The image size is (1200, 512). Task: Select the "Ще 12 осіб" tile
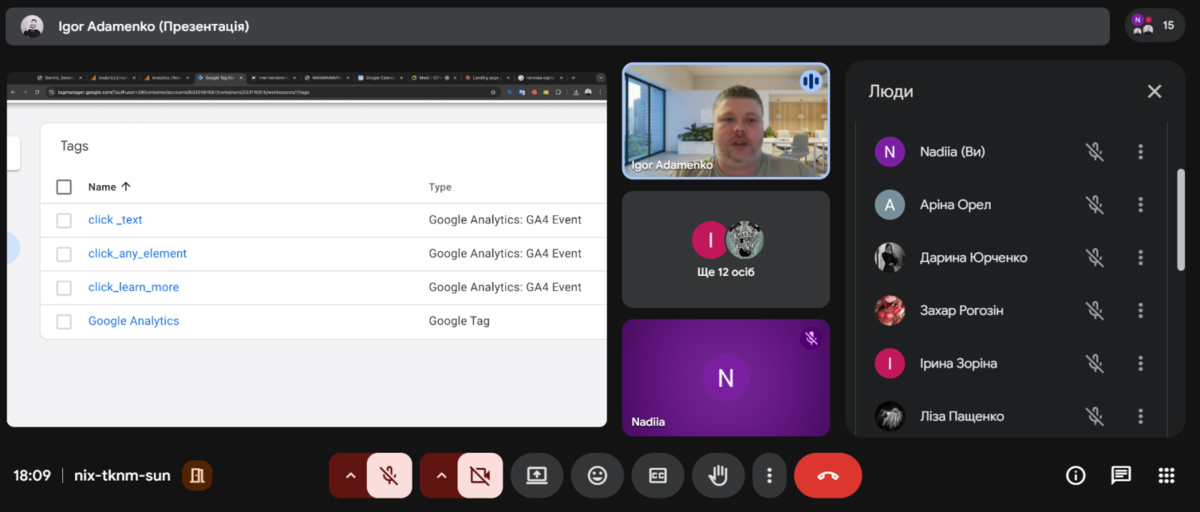pos(726,249)
